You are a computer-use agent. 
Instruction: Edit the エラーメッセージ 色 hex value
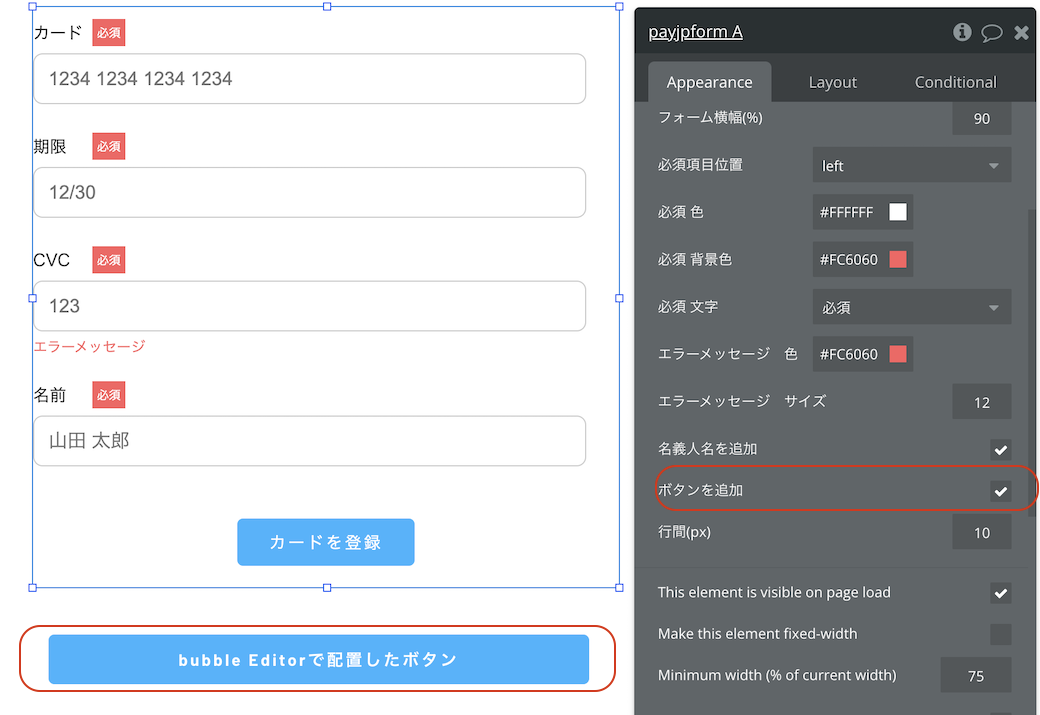(x=848, y=354)
